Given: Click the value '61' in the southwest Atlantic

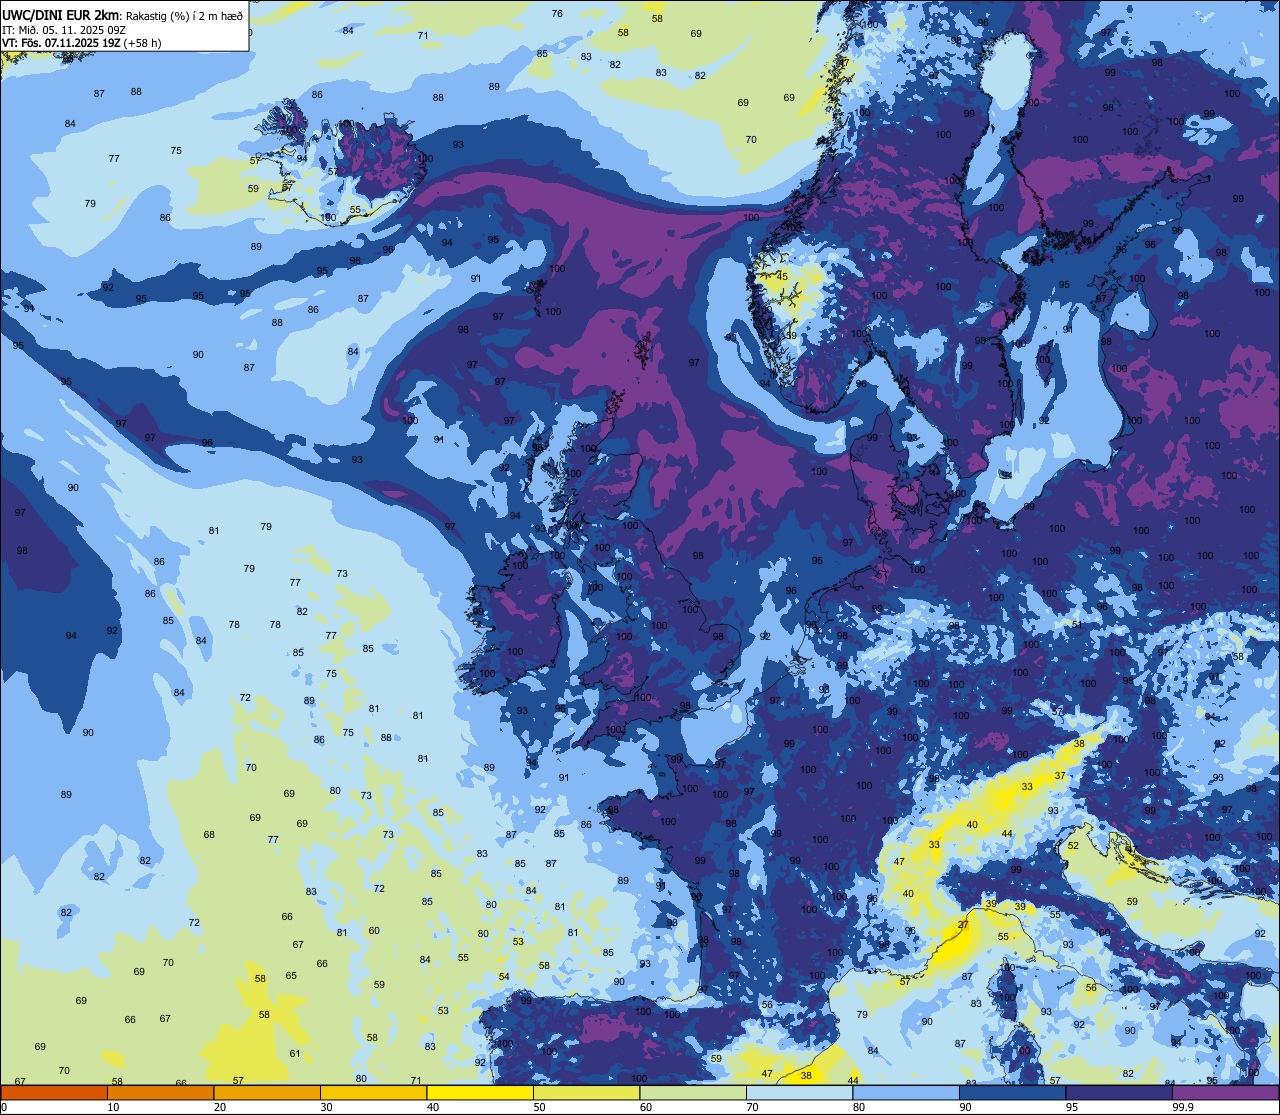Looking at the screenshot, I should (295, 1054).
